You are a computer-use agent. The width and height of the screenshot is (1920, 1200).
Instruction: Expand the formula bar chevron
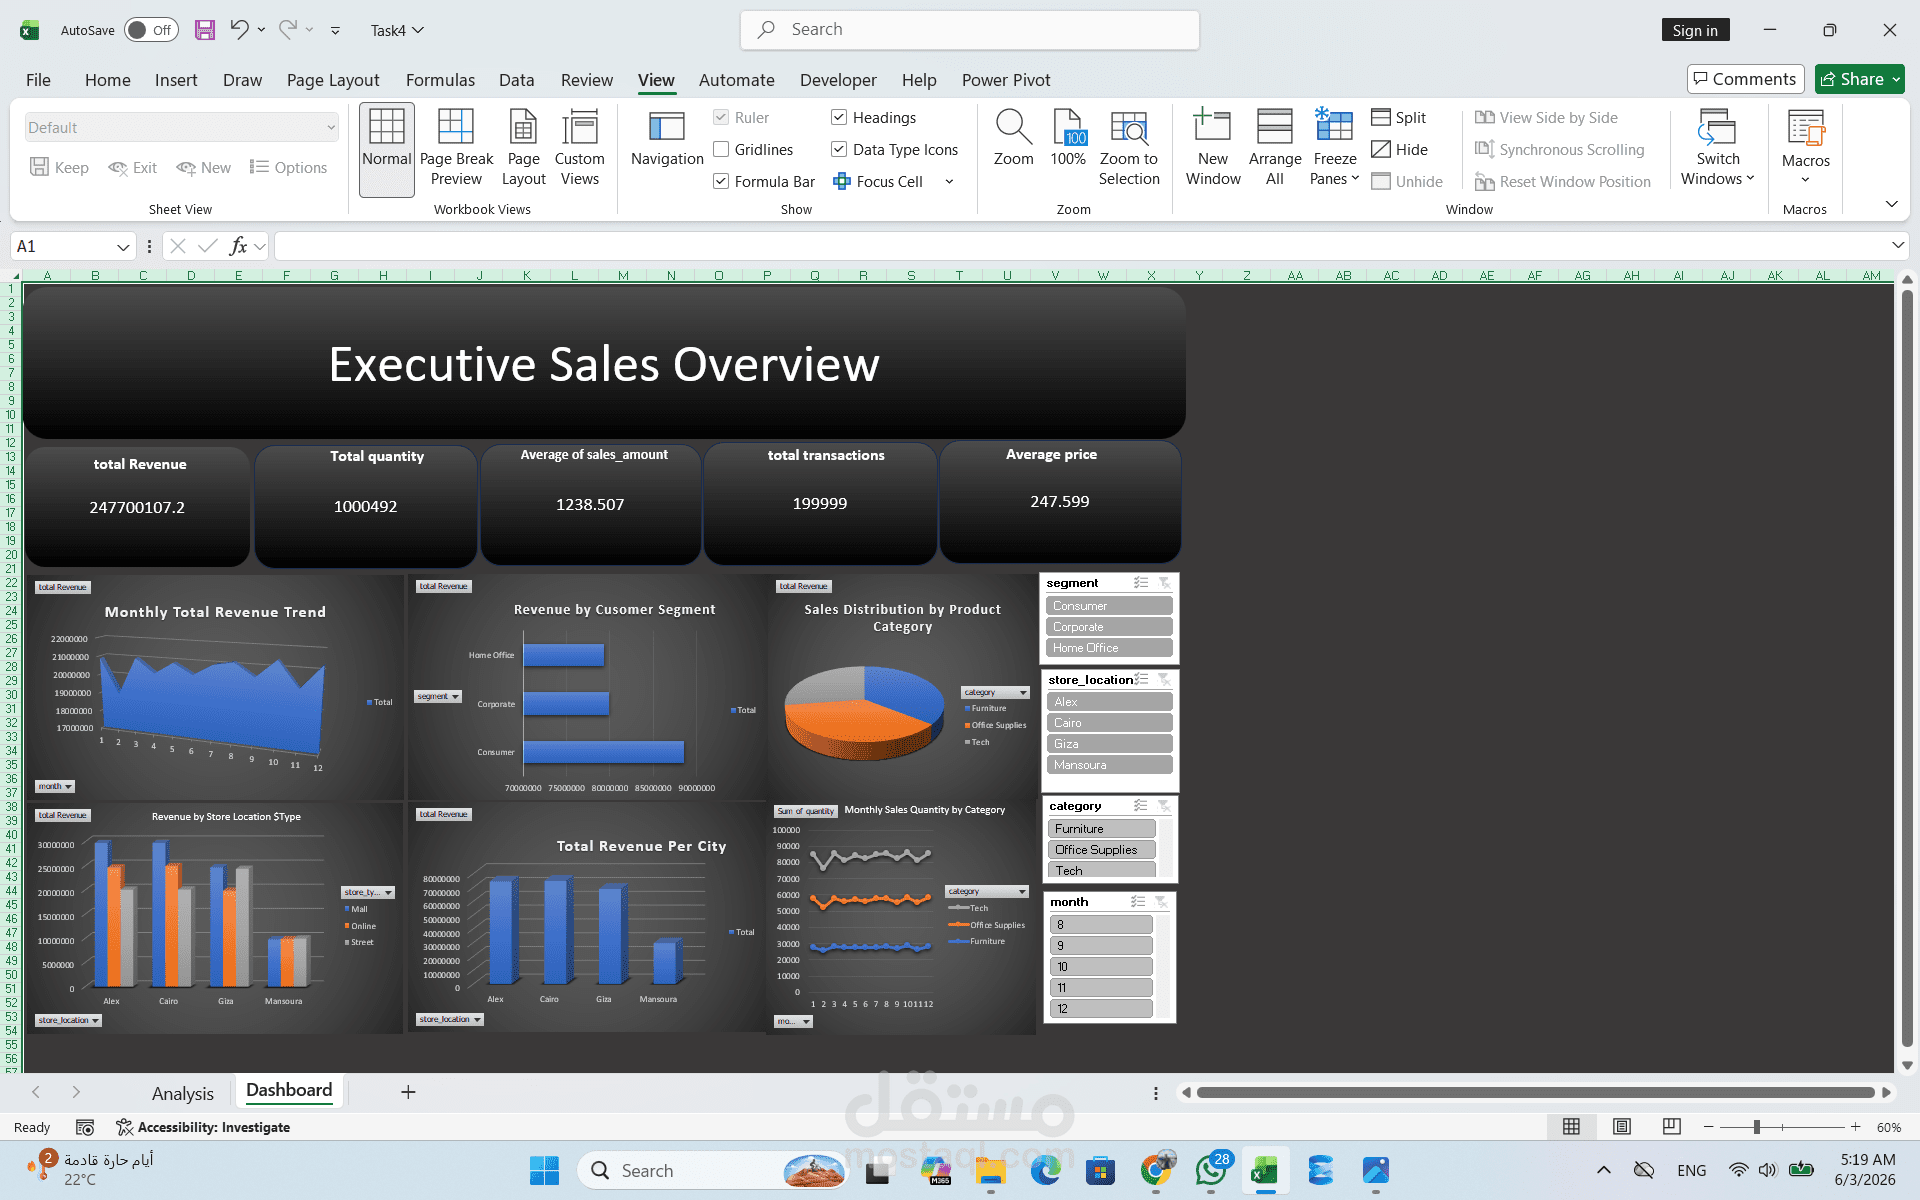[x=1897, y=245]
